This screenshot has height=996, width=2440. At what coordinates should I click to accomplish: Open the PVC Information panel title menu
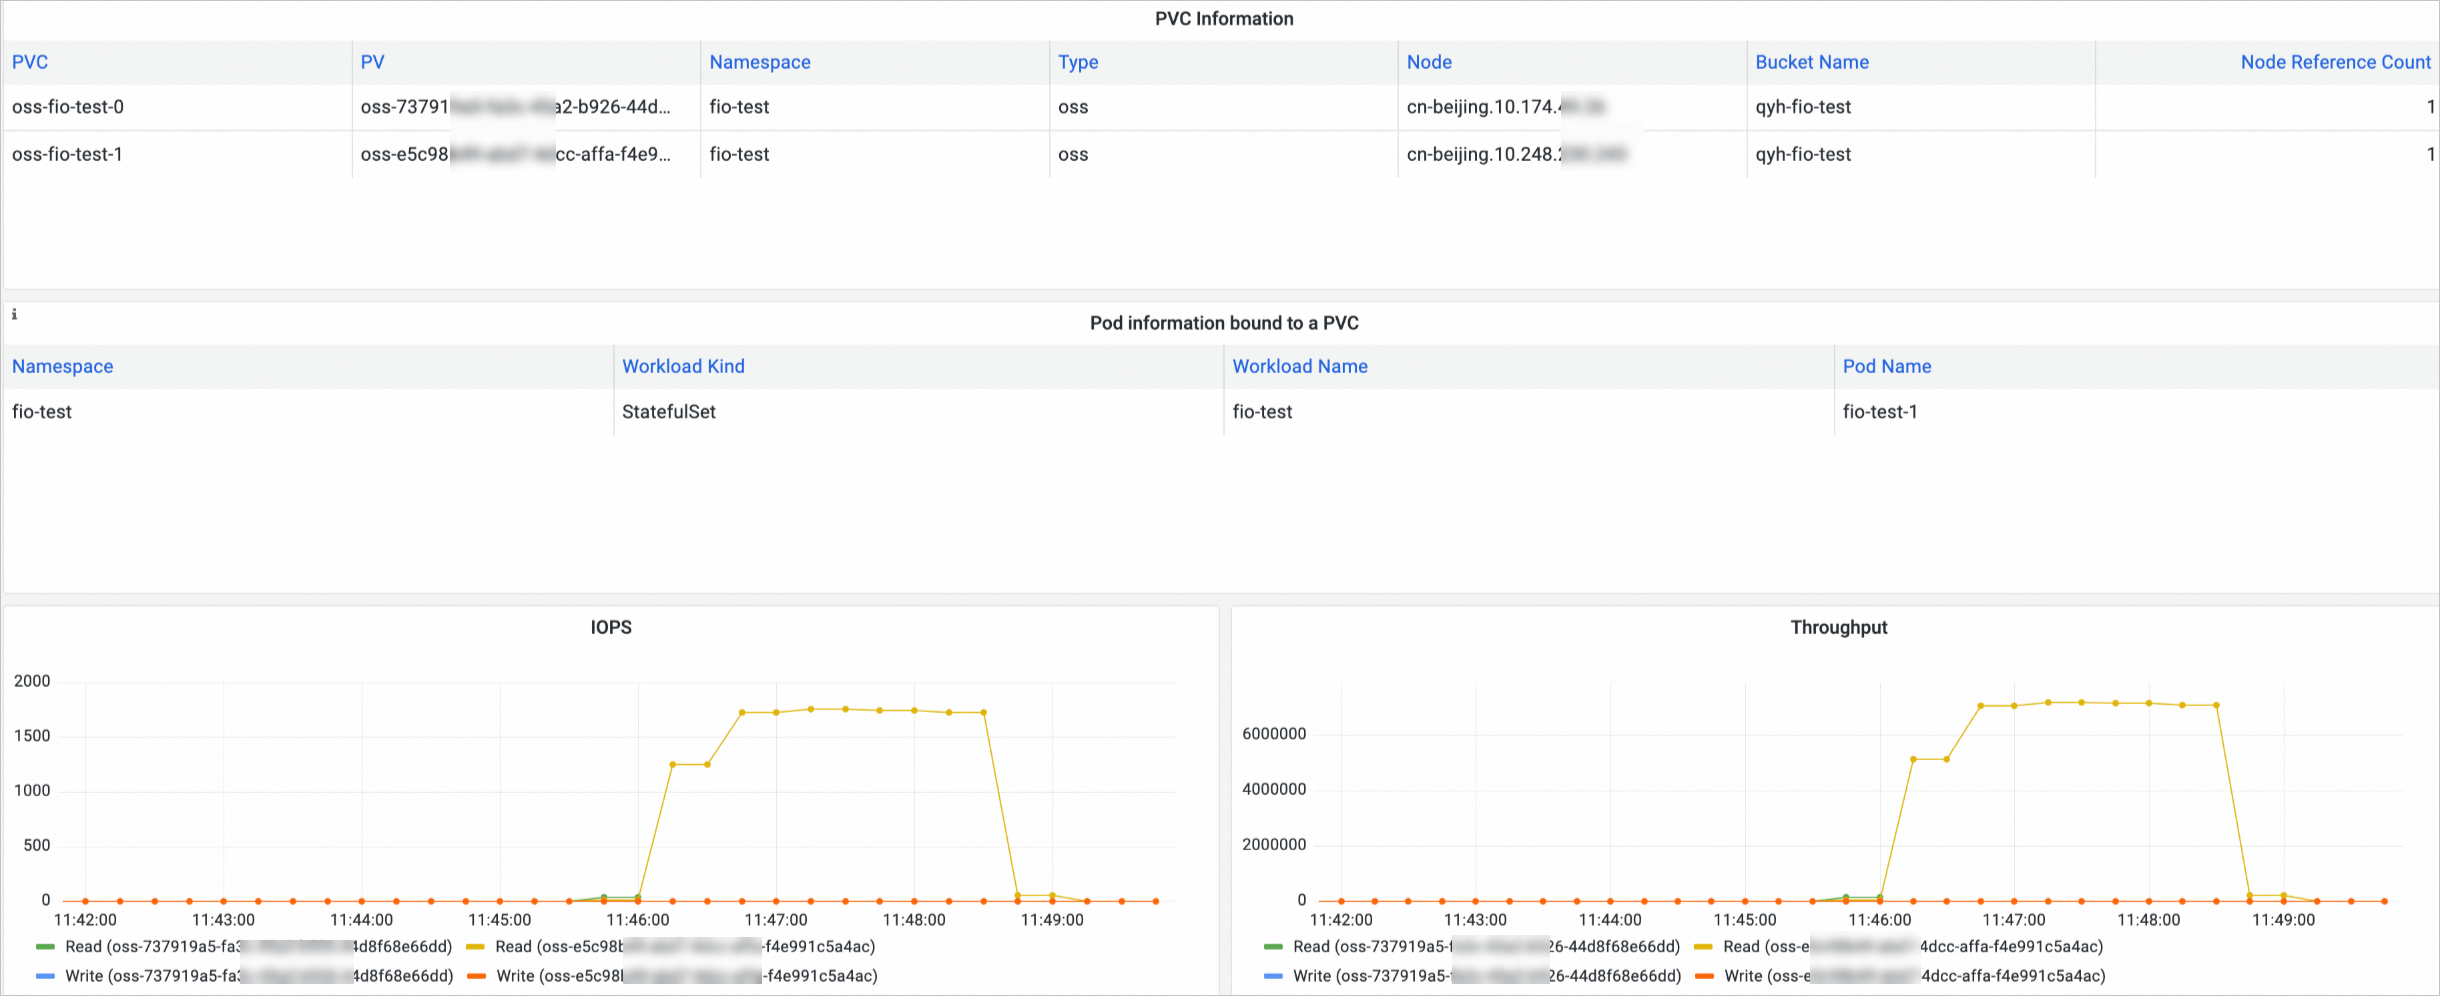(x=1224, y=19)
